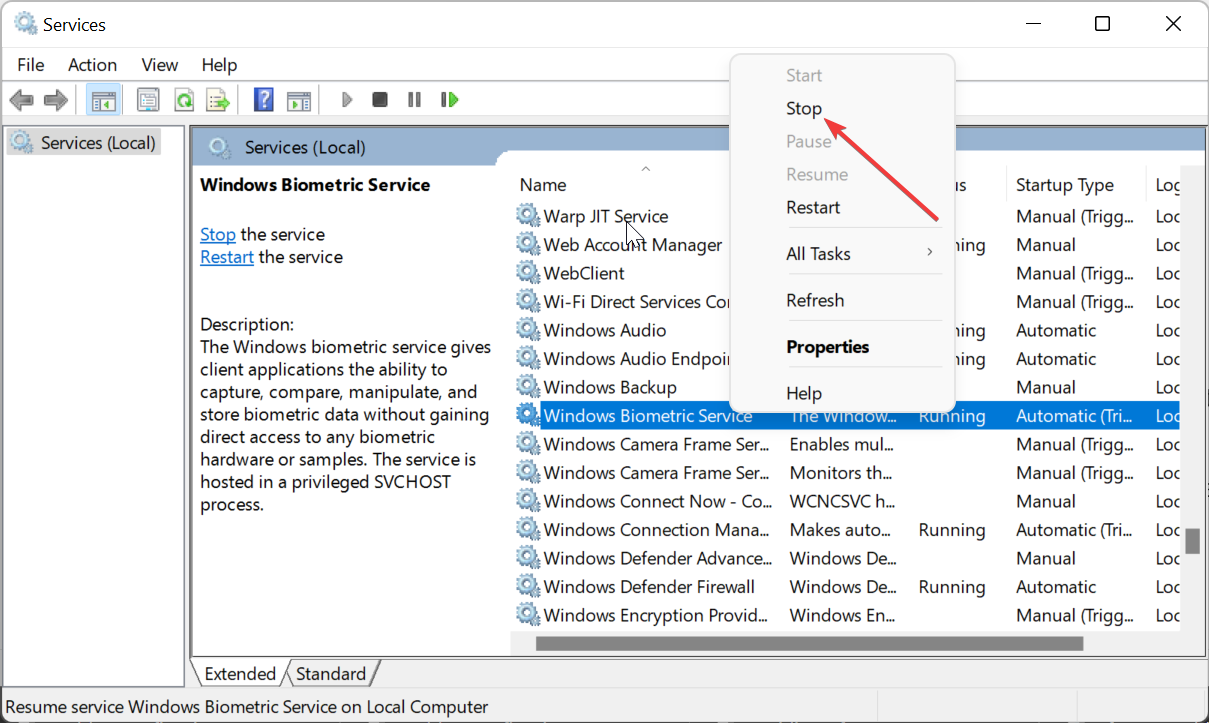This screenshot has height=723, width=1209.
Task: Open the blue Help toolbar icon
Action: (264, 100)
